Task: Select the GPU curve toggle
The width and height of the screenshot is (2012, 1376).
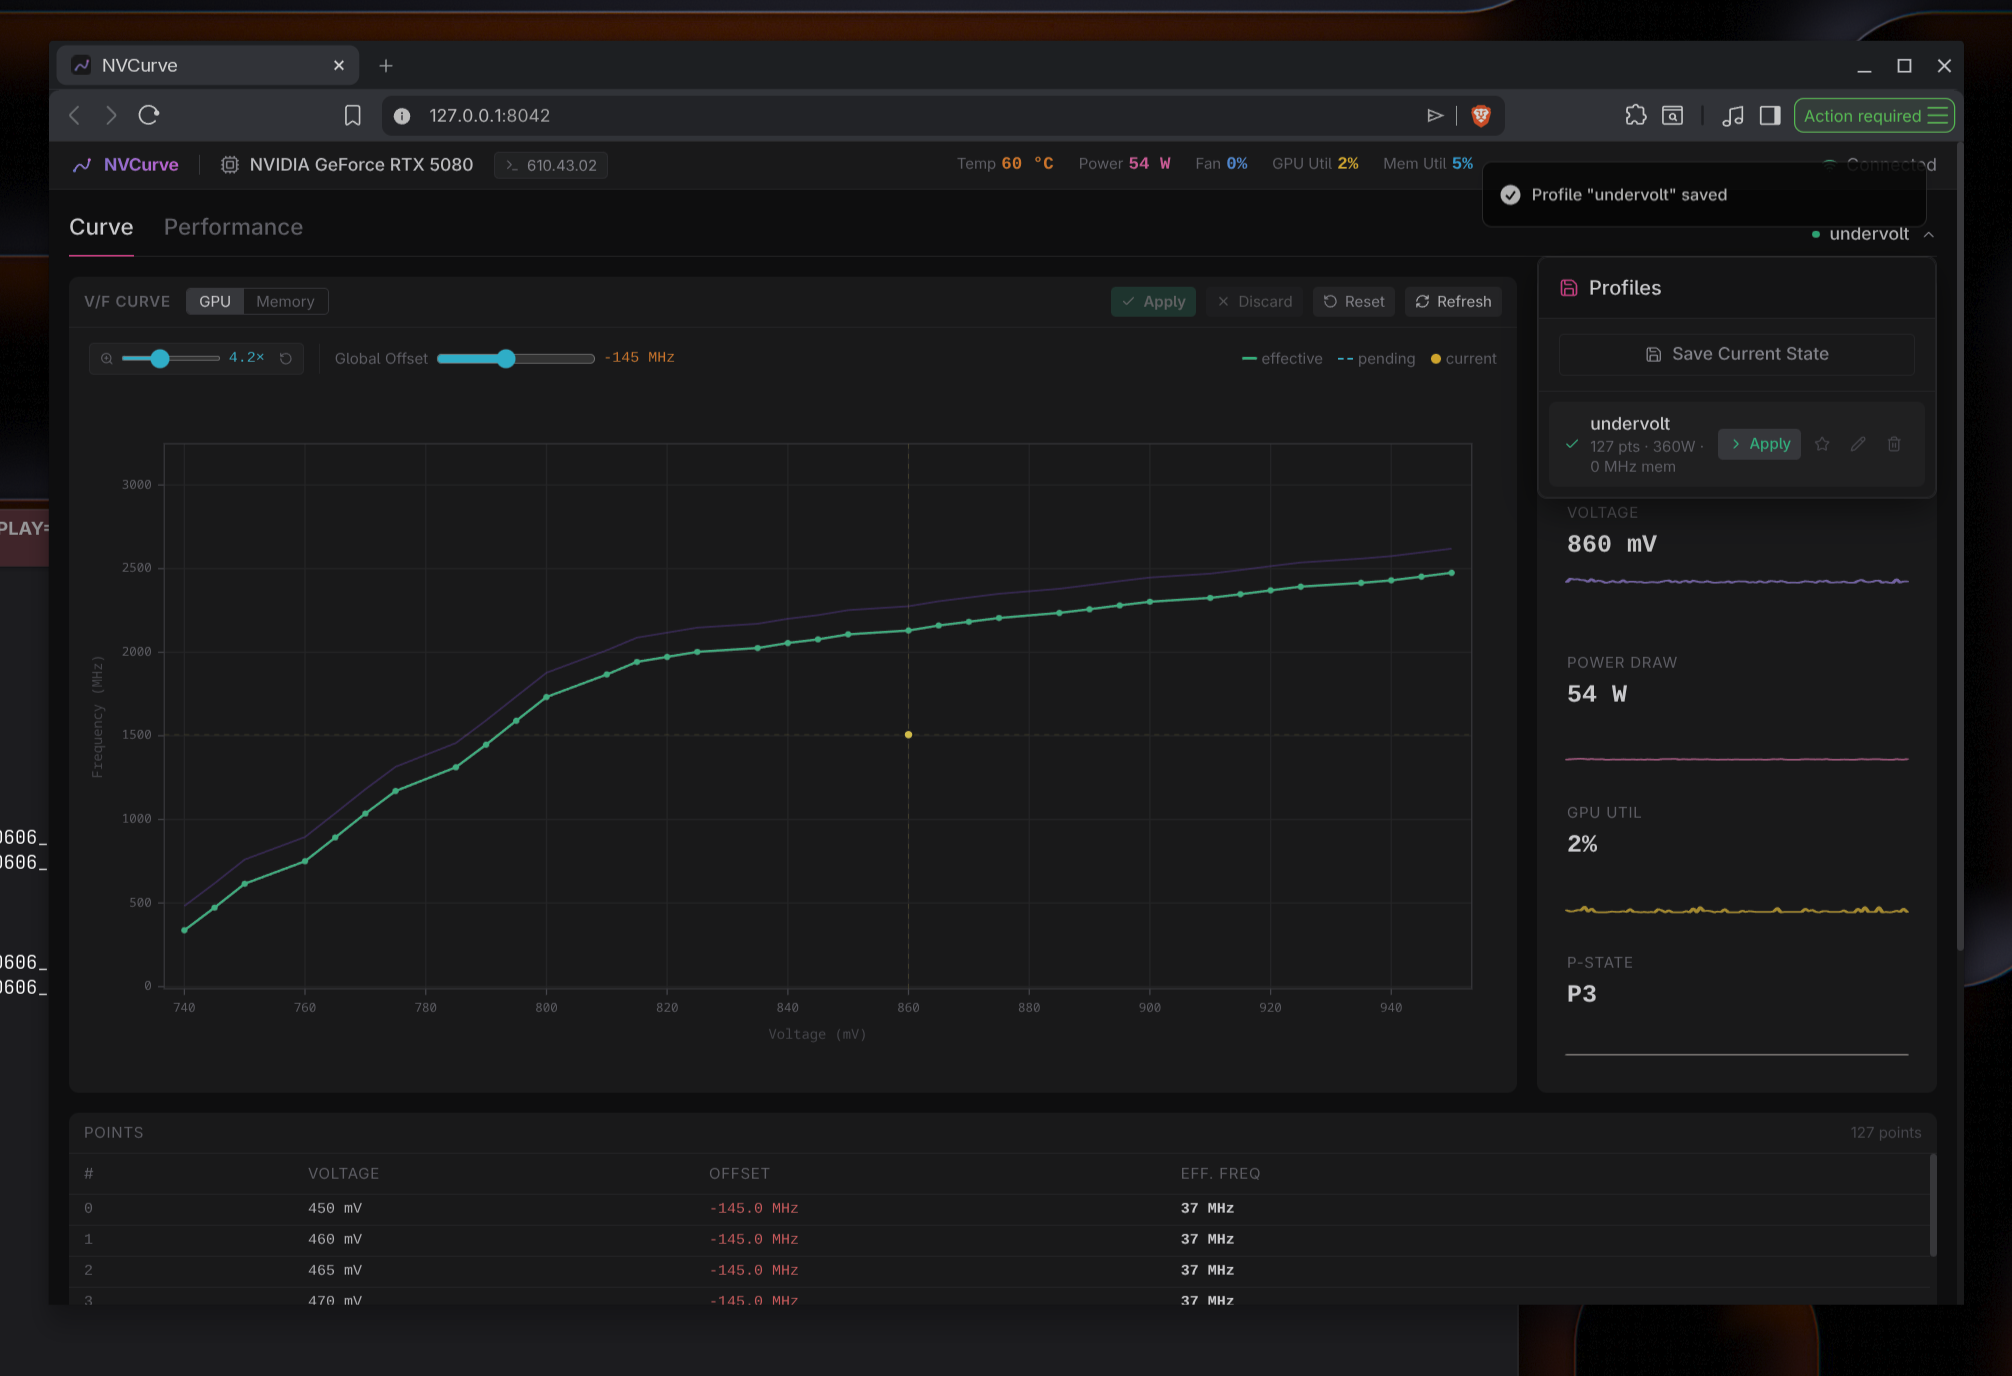Action: click(x=215, y=302)
